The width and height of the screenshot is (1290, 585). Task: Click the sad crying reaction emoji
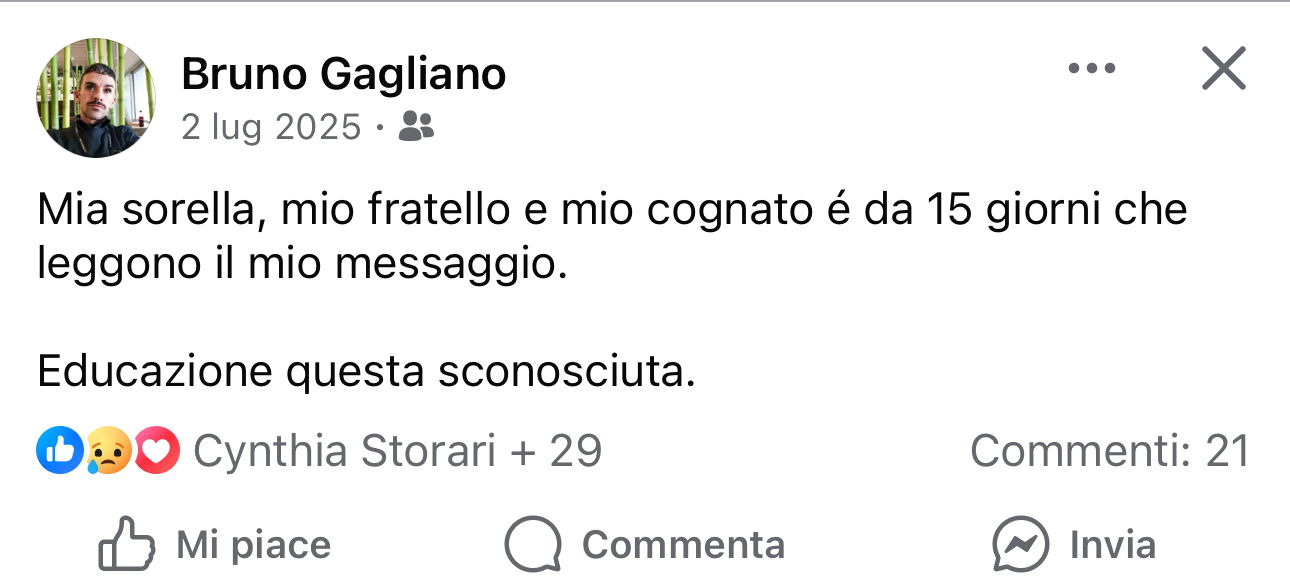[x=107, y=451]
